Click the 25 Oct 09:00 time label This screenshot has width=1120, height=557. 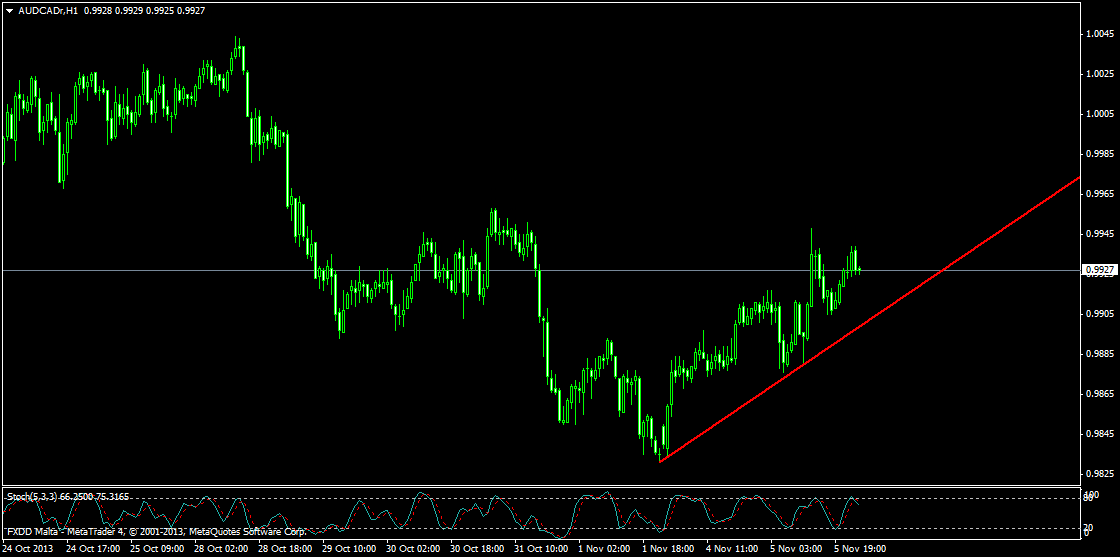pyautogui.click(x=156, y=548)
